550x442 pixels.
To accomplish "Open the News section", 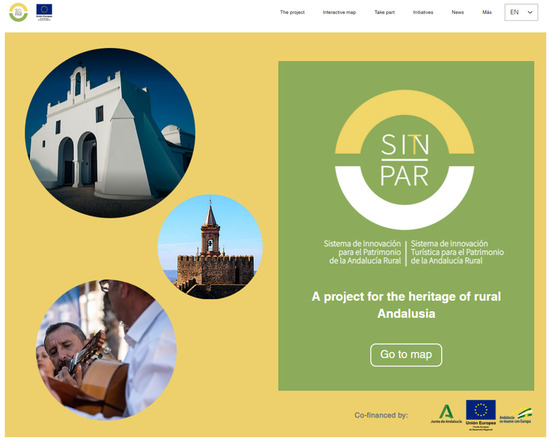I will click(457, 12).
